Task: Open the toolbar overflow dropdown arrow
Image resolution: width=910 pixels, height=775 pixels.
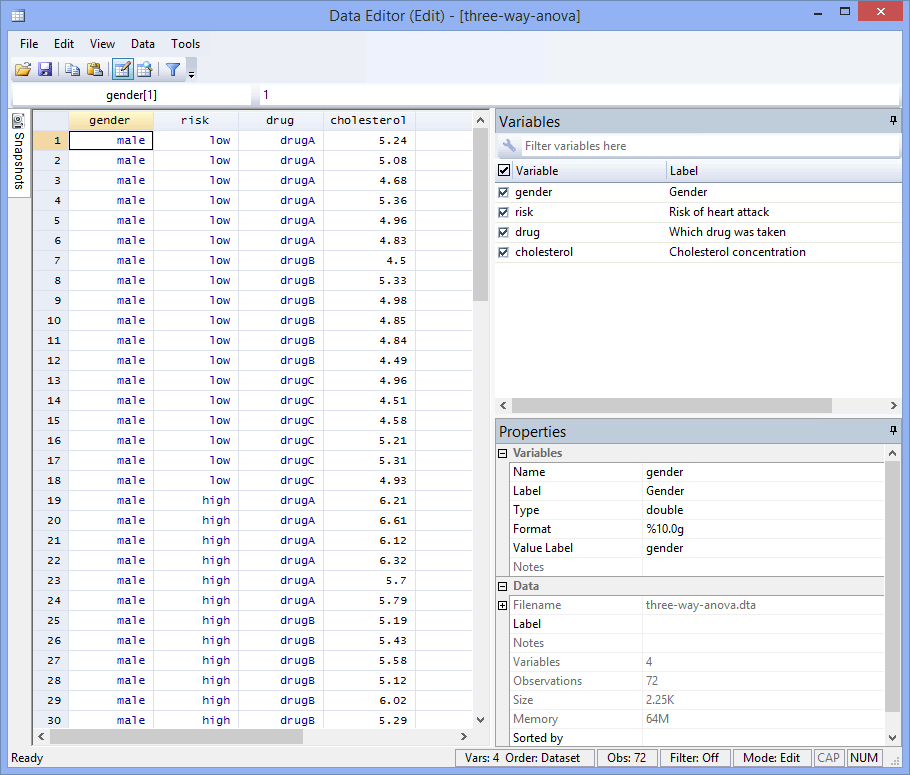Action: (x=190, y=73)
